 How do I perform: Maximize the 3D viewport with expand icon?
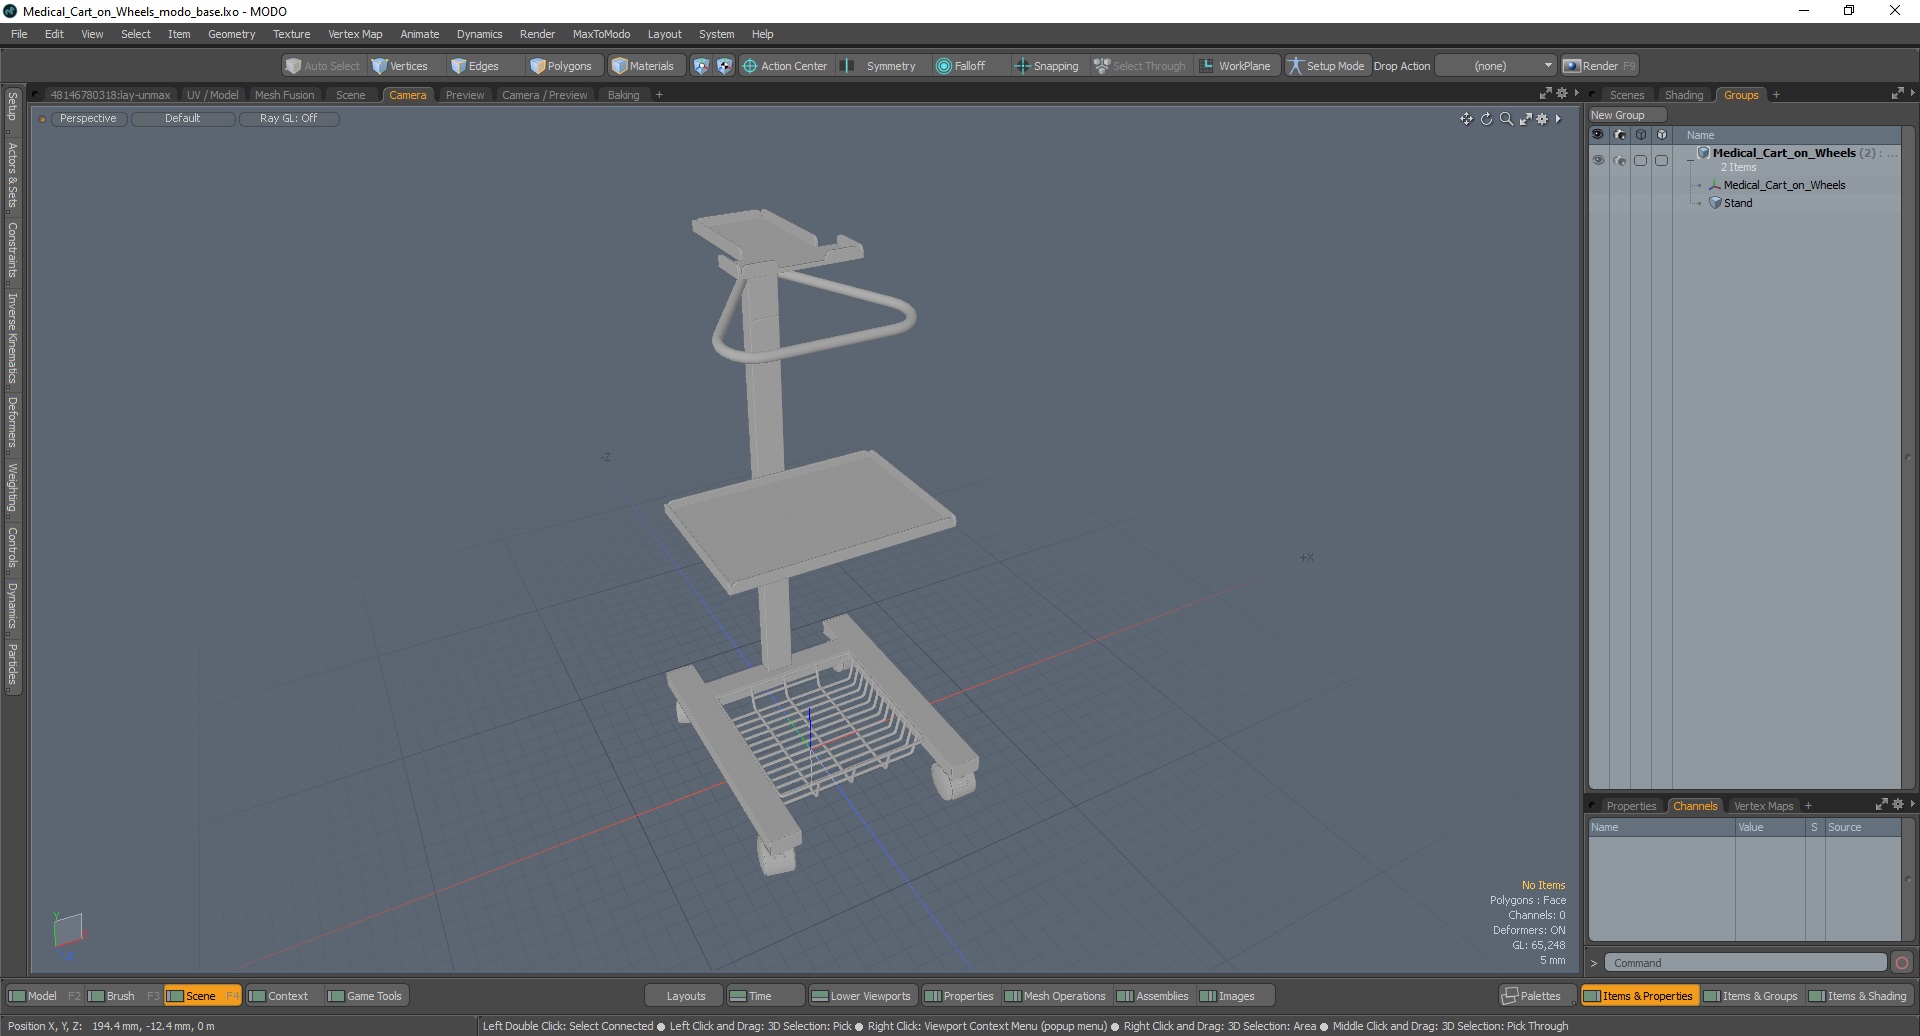click(1525, 119)
